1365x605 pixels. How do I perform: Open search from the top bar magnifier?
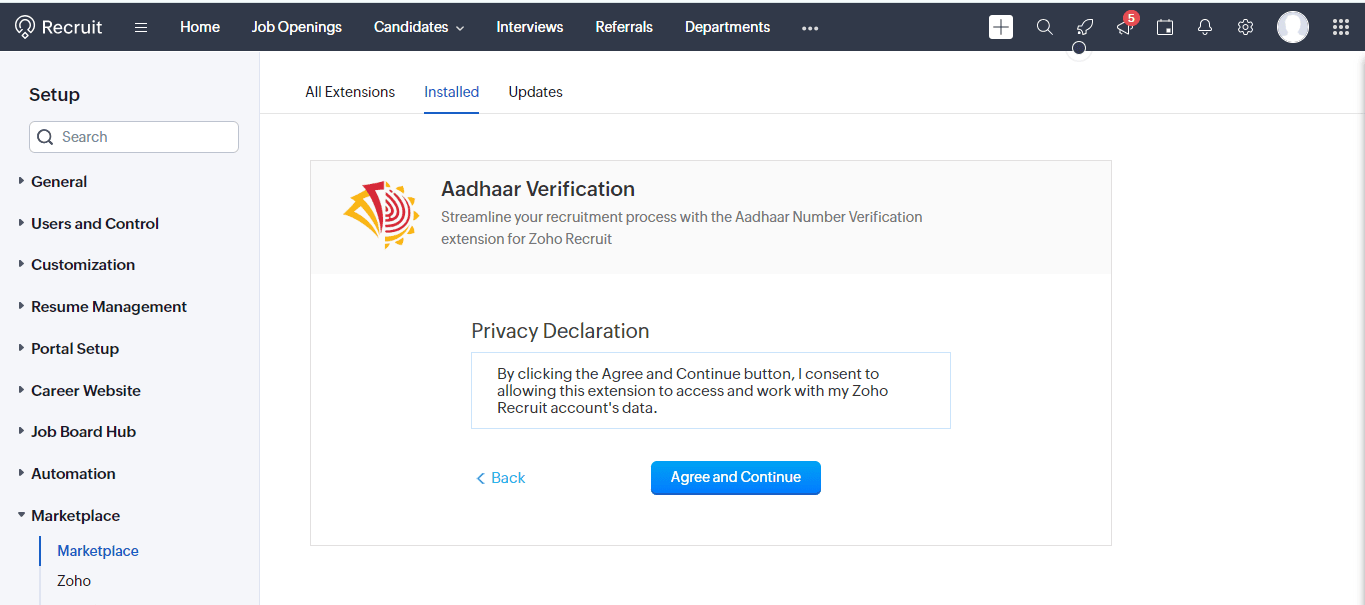point(1044,27)
